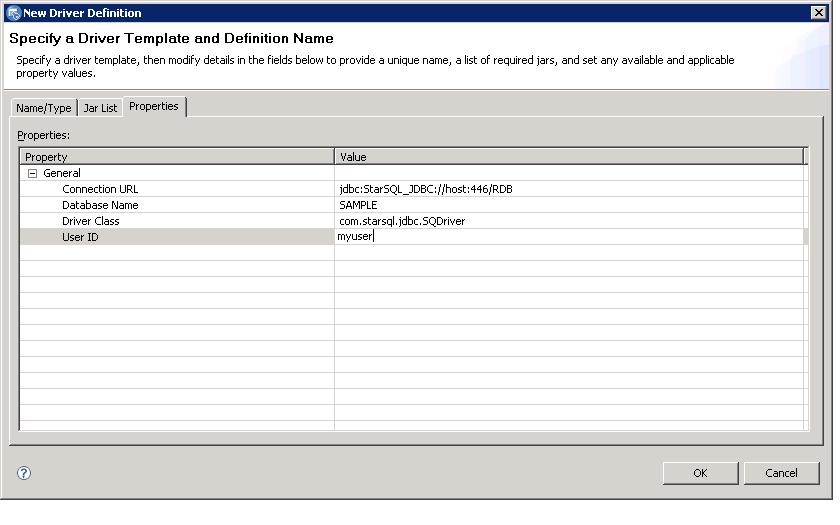Select the Properties tab
The width and height of the screenshot is (840, 525).
154,106
